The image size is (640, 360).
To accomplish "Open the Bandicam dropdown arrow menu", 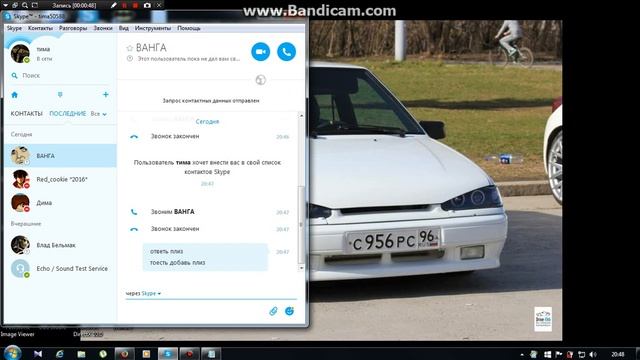I will (x=5, y=5).
